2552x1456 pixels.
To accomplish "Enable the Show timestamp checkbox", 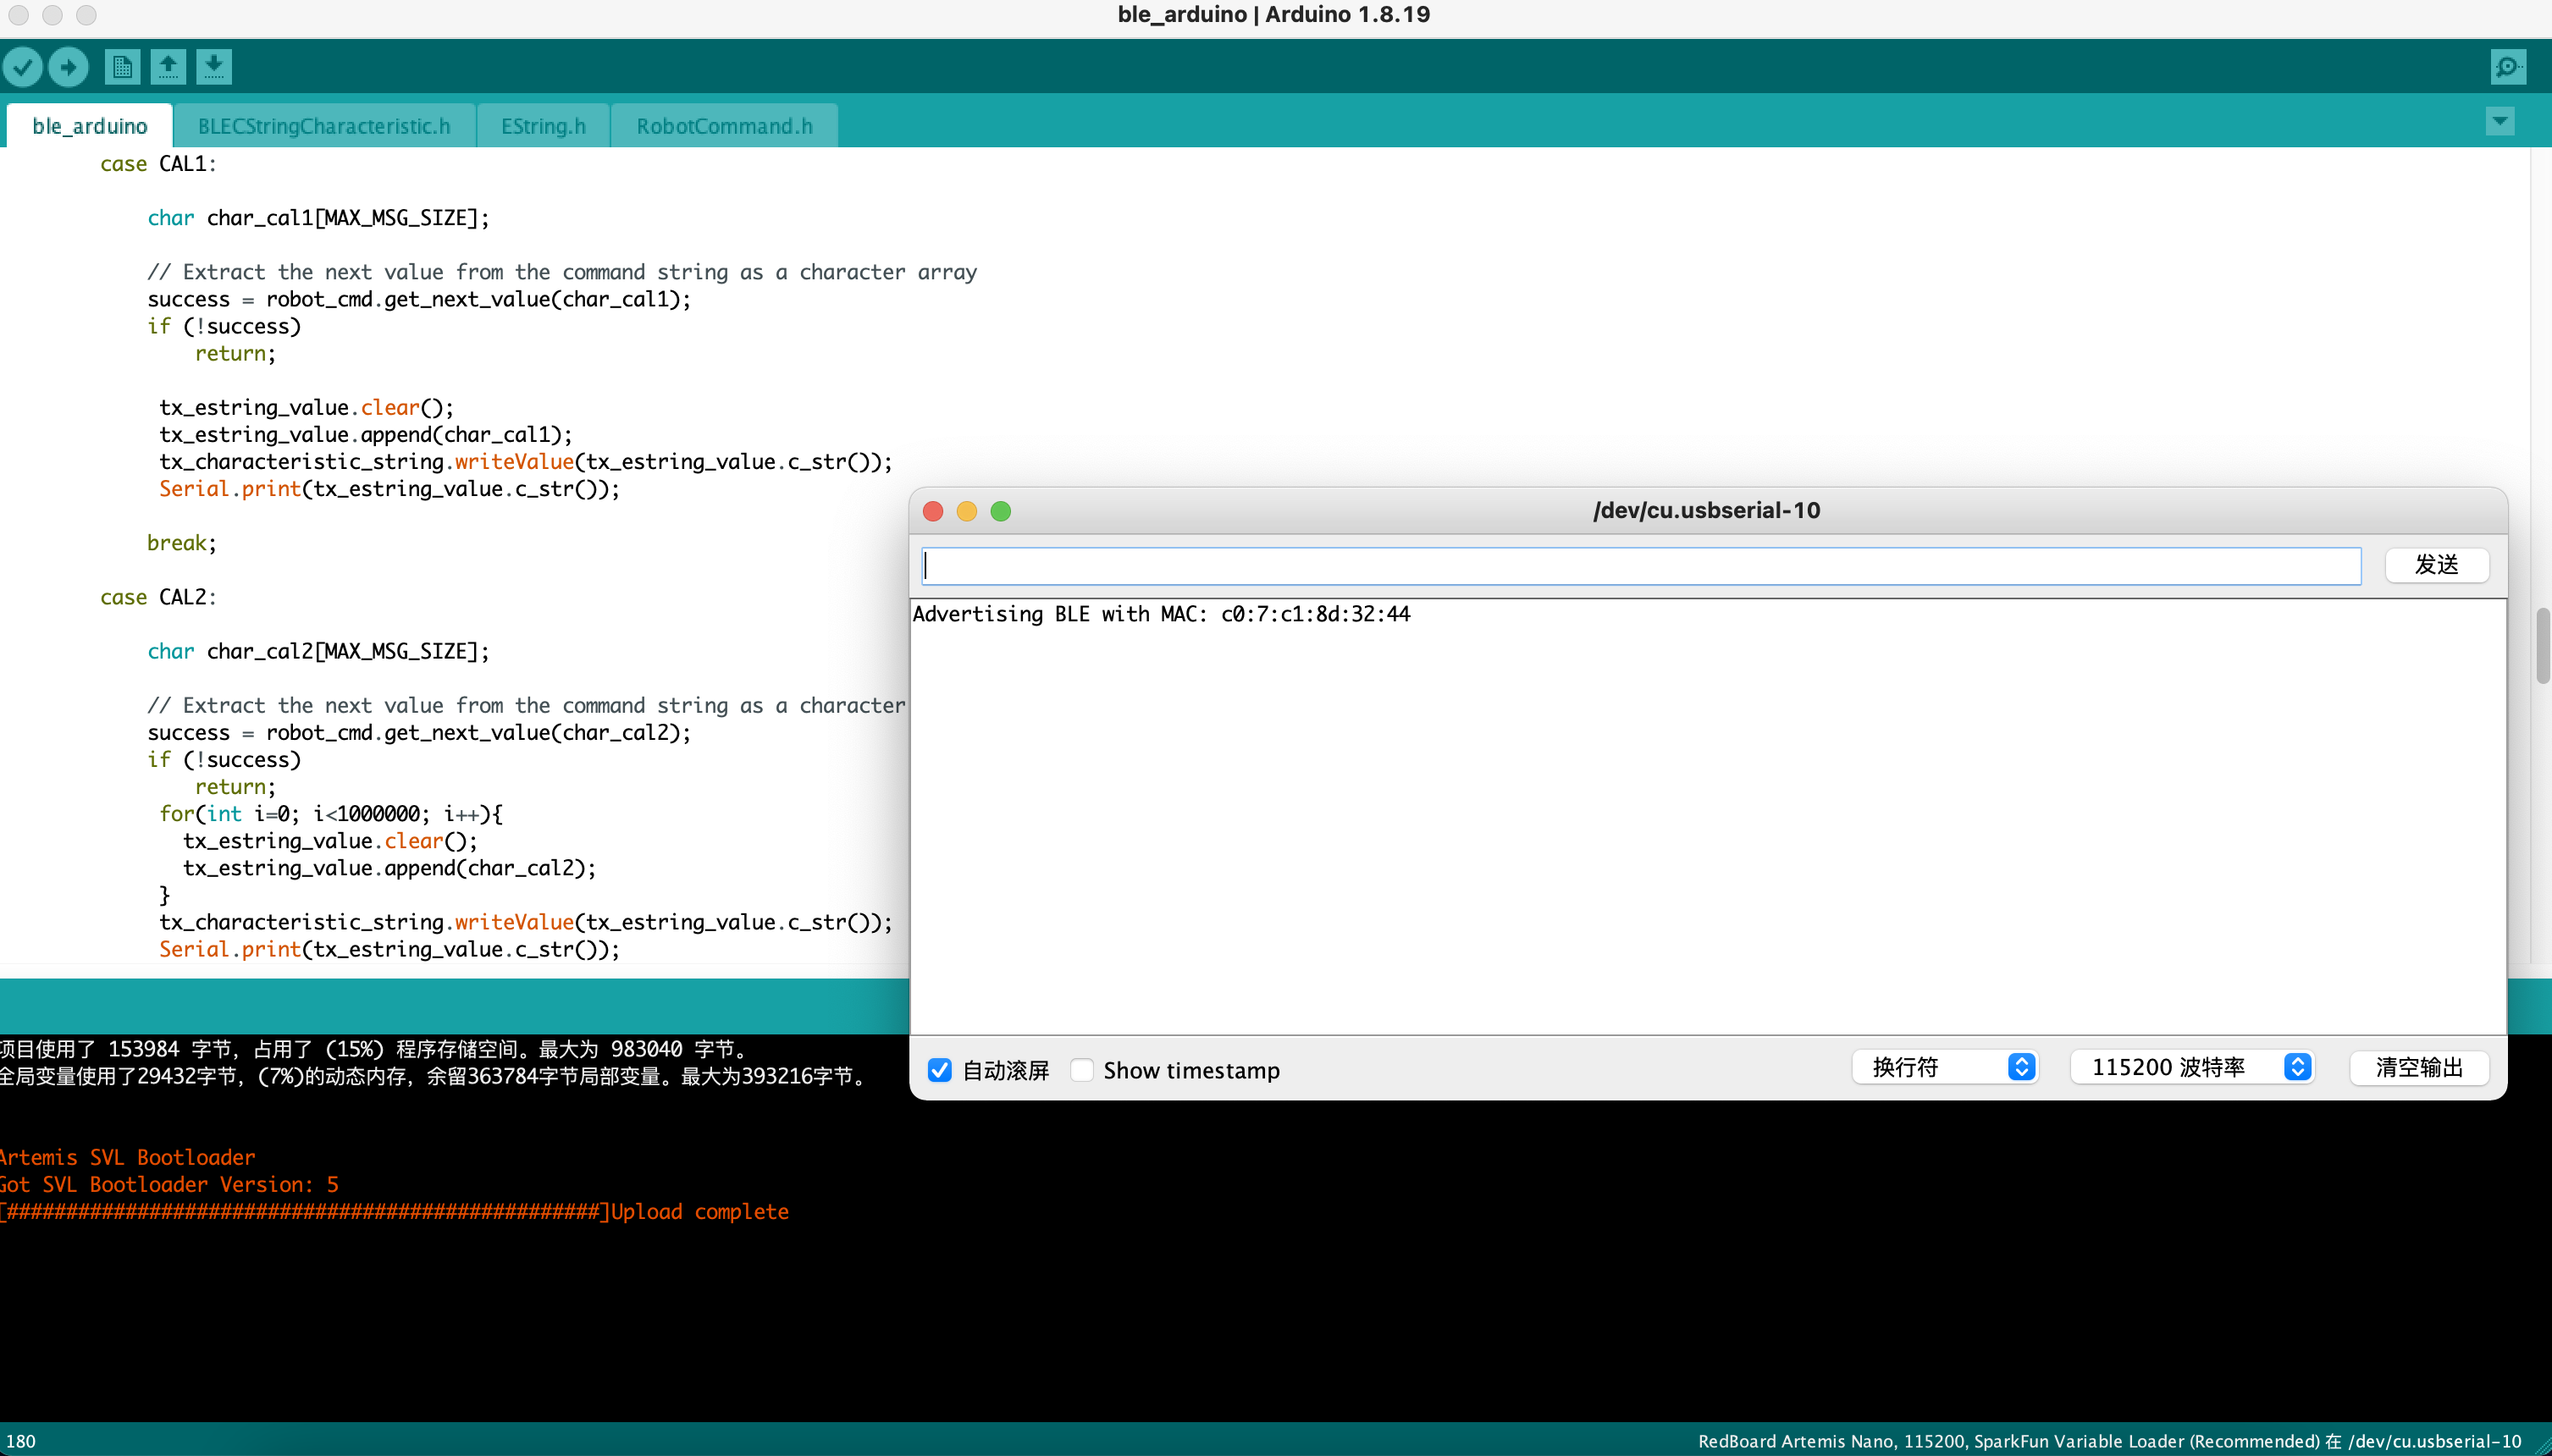I will [1081, 1070].
